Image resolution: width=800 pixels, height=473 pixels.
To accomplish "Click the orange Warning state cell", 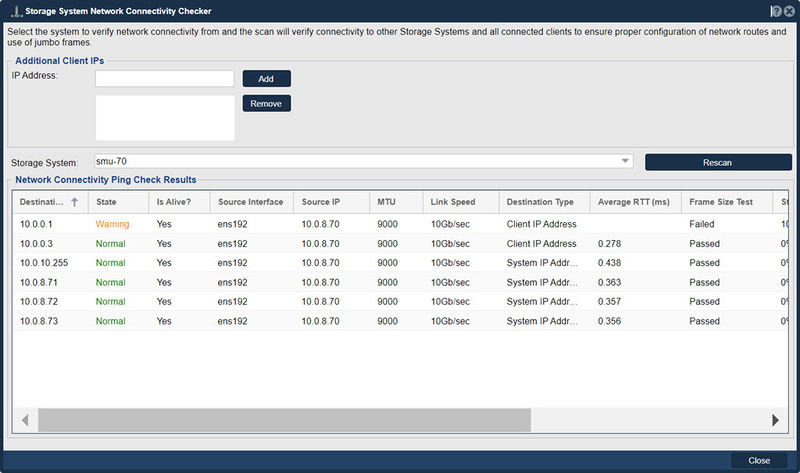I will (x=112, y=224).
